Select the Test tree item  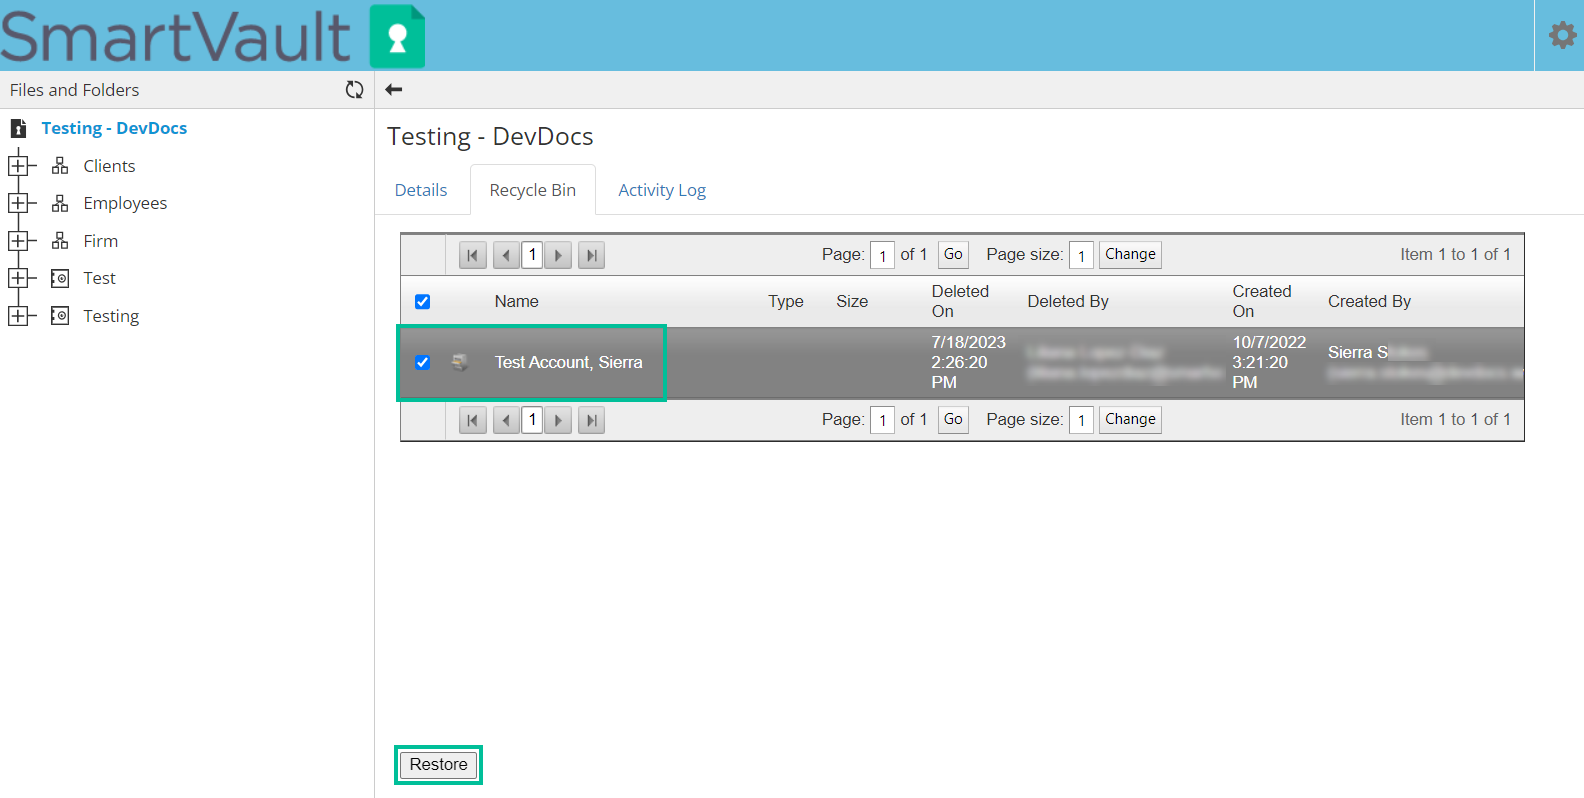point(100,278)
